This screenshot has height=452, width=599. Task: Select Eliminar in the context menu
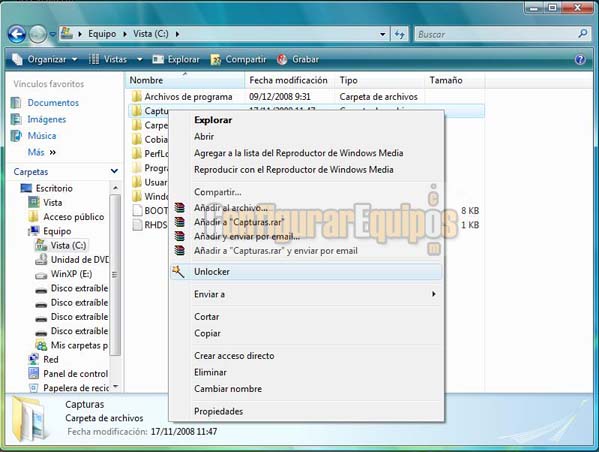coord(210,372)
